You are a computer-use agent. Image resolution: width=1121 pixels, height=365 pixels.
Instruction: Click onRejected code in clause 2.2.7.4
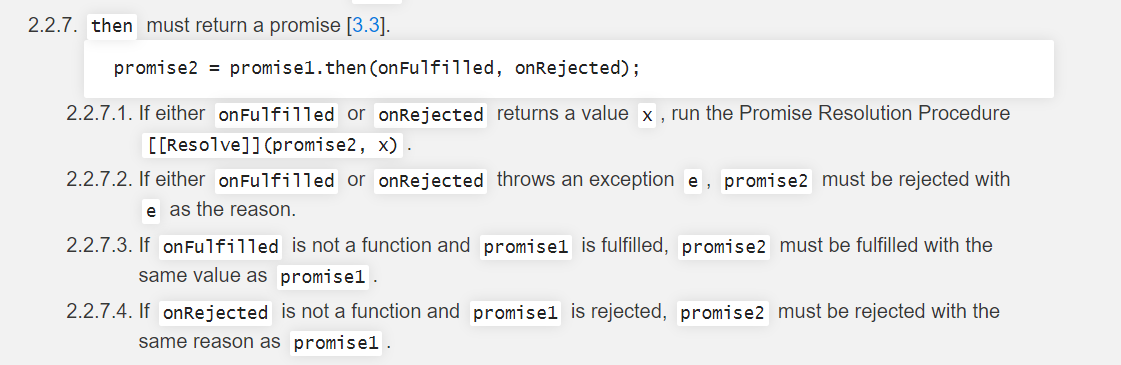click(215, 313)
